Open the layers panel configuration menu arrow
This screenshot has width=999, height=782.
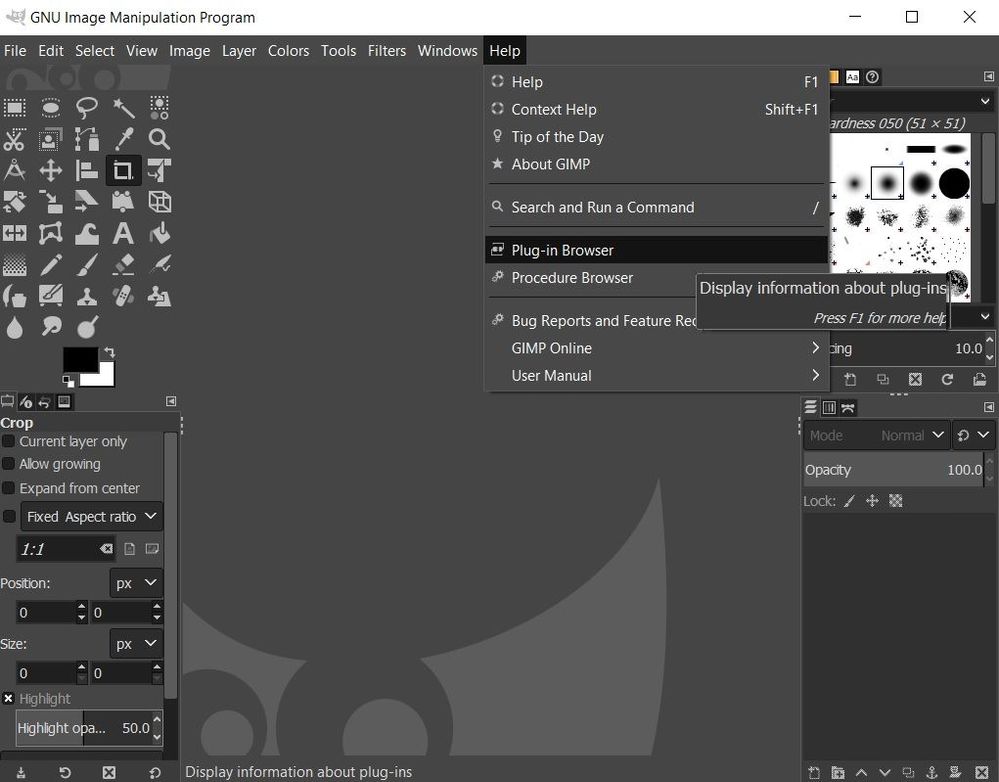989,407
